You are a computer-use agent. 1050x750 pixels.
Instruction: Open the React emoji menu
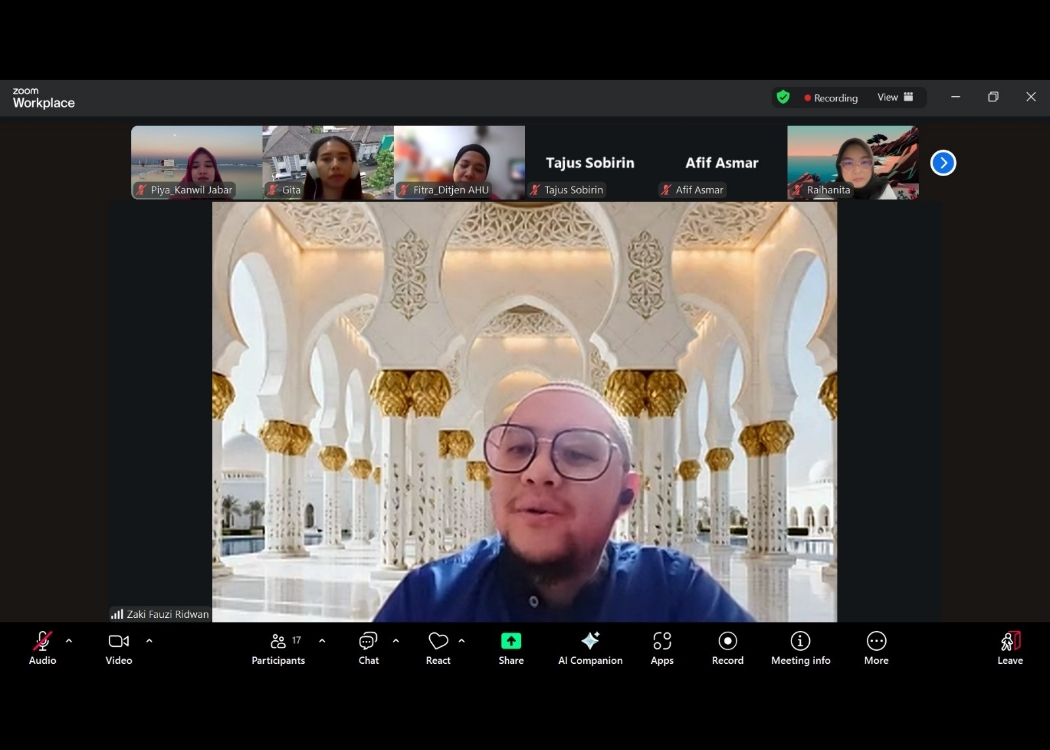tap(438, 647)
